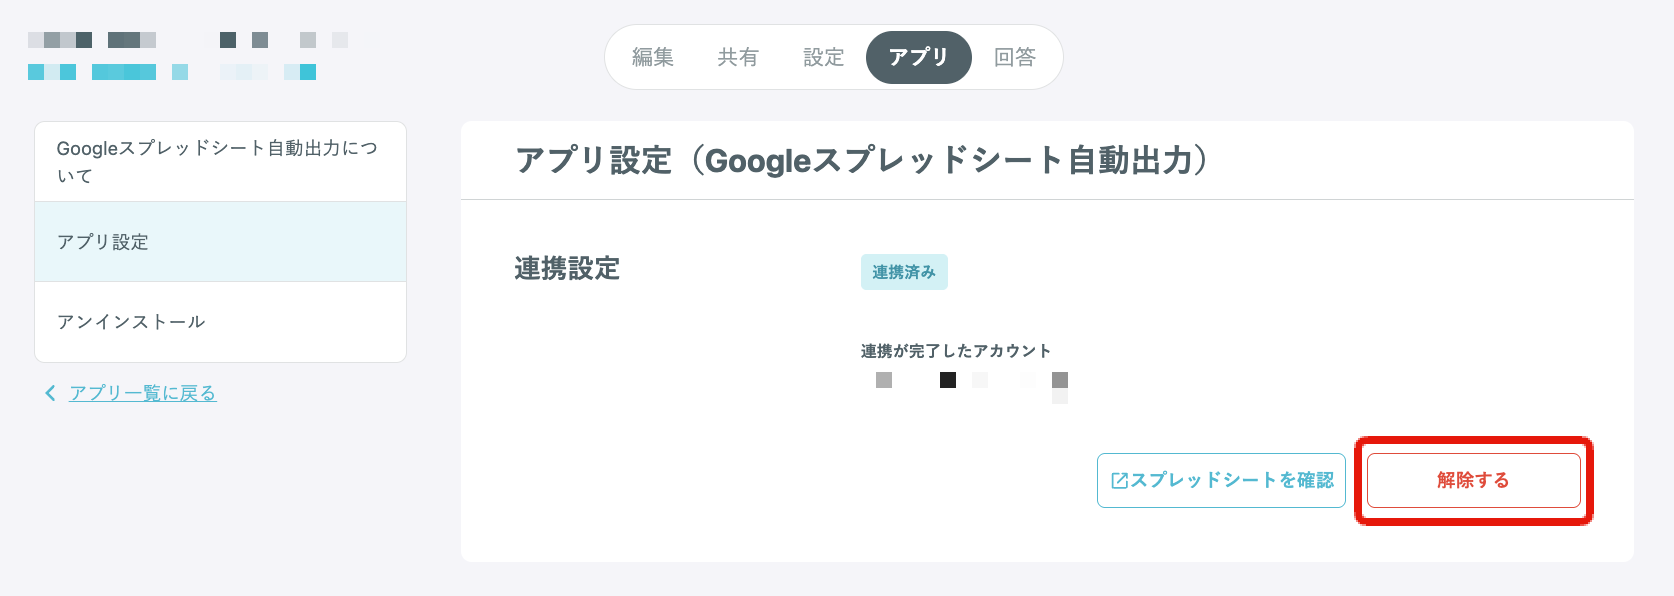
Task: Click the external-link icon in スプレッドシートを確認
Action: click(x=1120, y=481)
